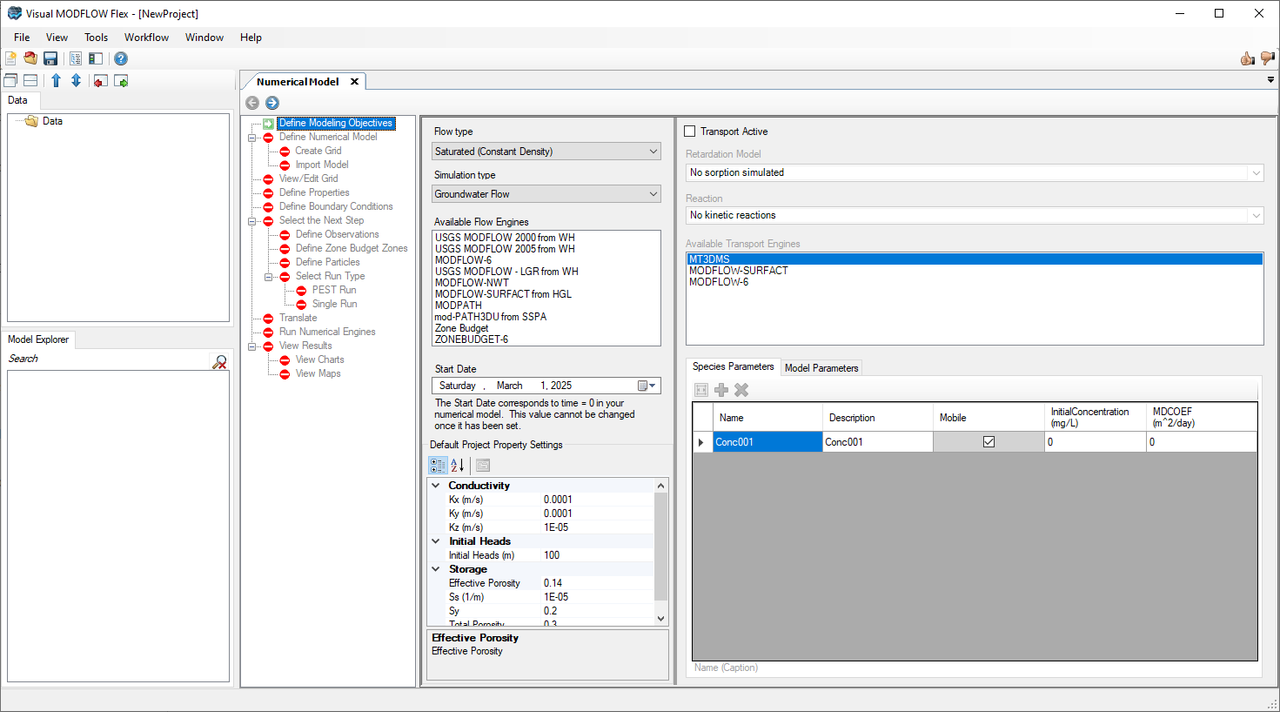Click the tile windows horizontally icon
Viewport: 1280px width, 712px height.
pyautogui.click(x=30, y=81)
